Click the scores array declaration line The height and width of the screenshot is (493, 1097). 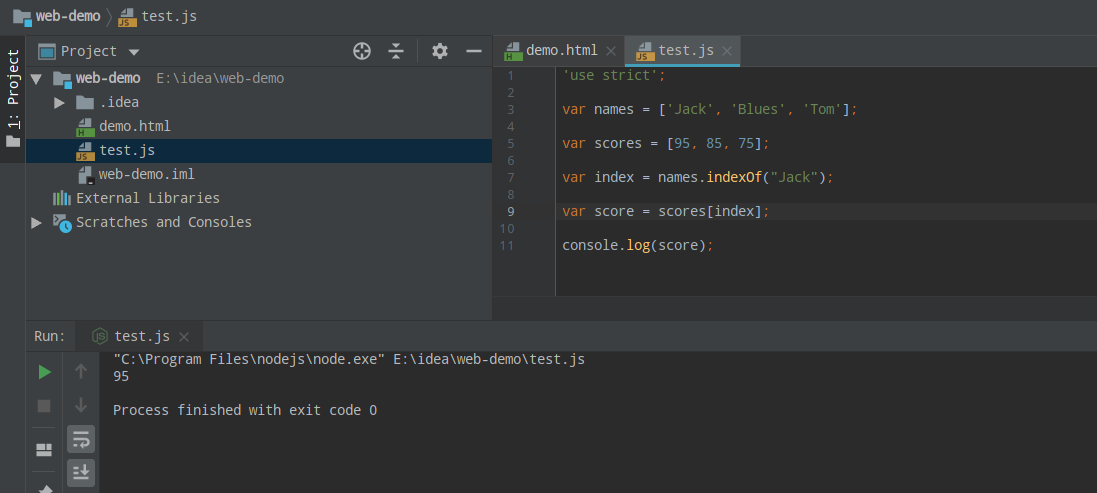(x=666, y=143)
